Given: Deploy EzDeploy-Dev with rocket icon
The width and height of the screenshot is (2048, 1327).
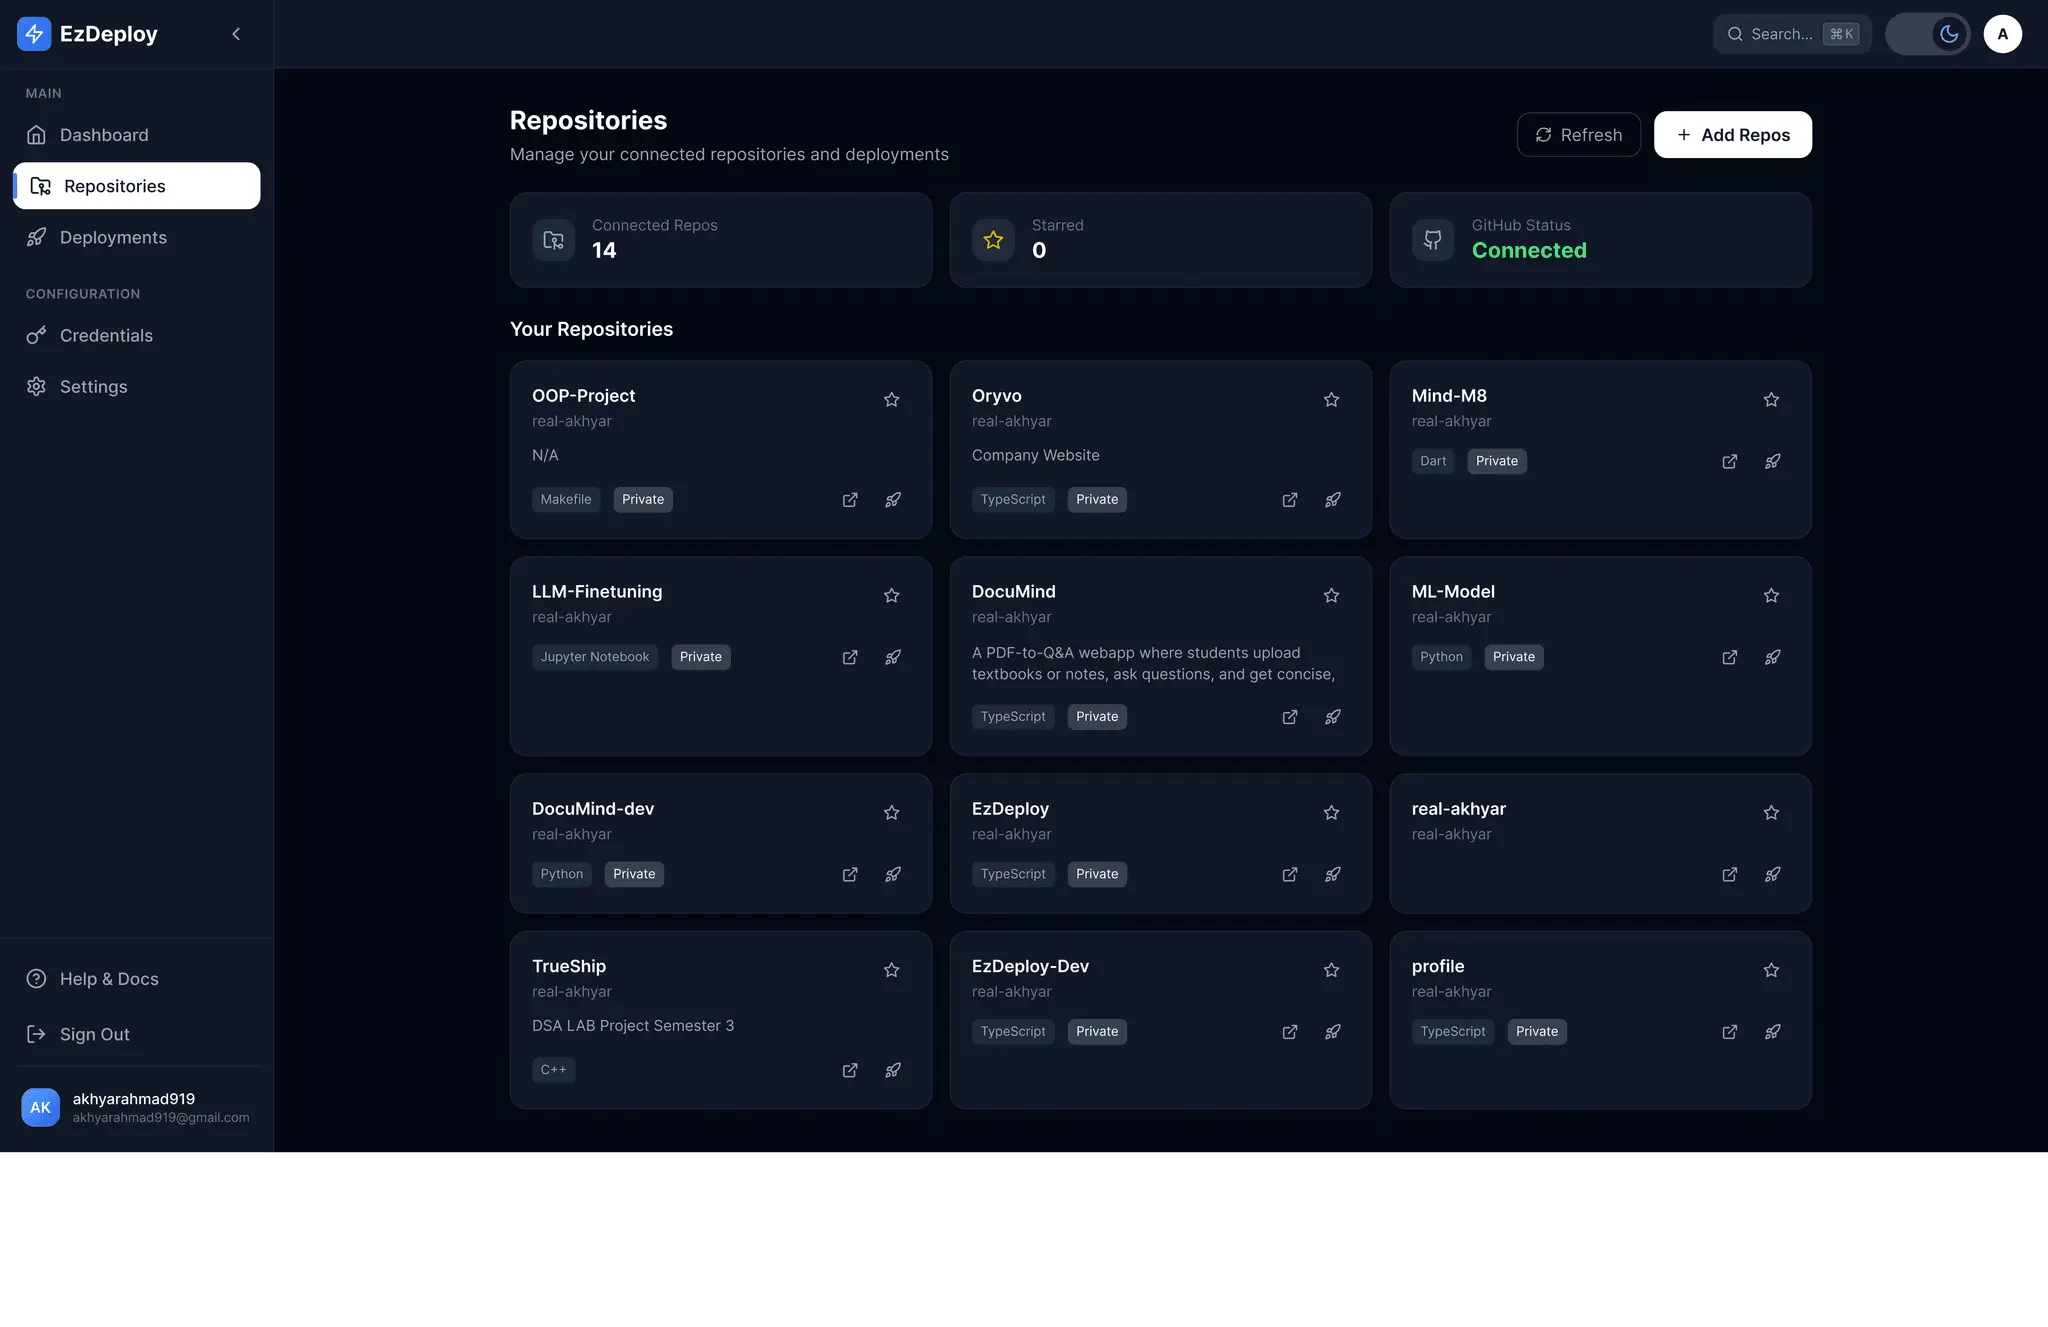Looking at the screenshot, I should [1333, 1032].
